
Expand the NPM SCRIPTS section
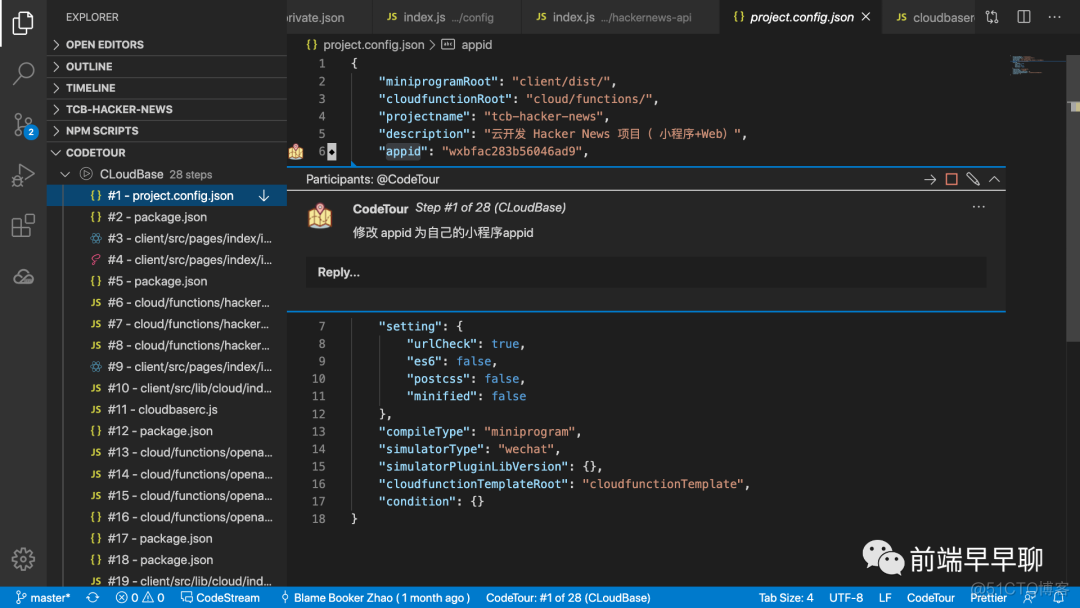click(x=167, y=131)
